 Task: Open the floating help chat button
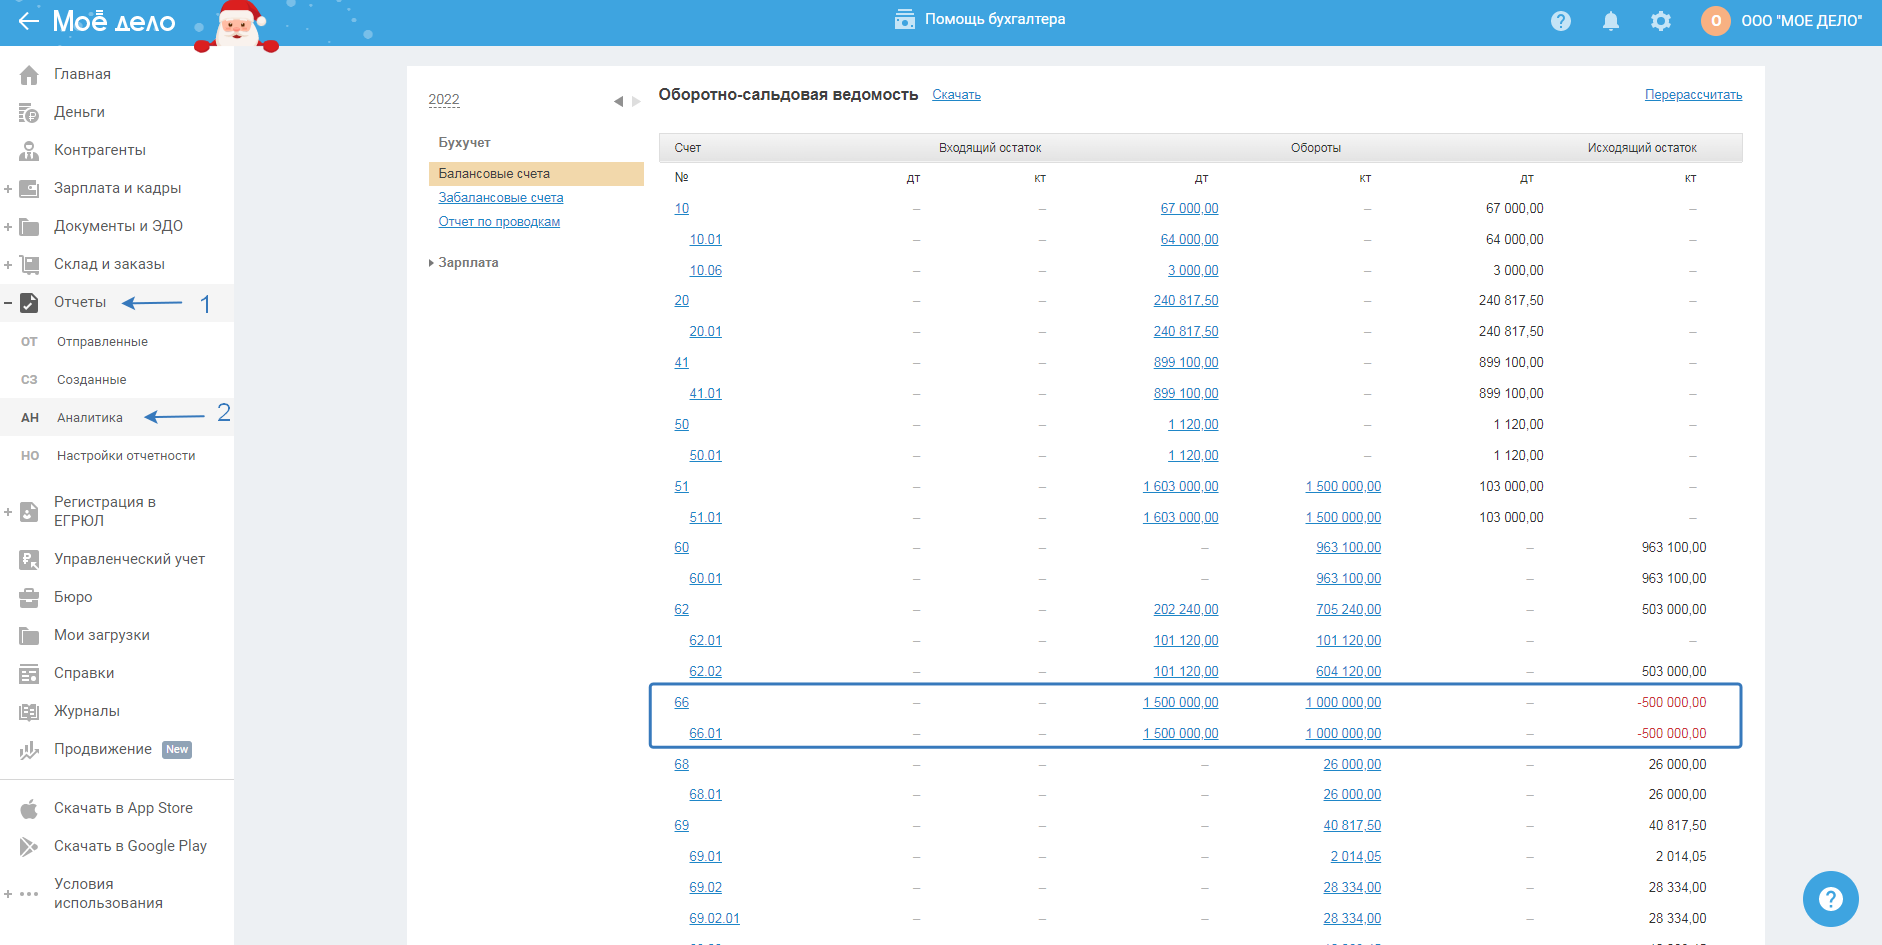click(x=1830, y=898)
